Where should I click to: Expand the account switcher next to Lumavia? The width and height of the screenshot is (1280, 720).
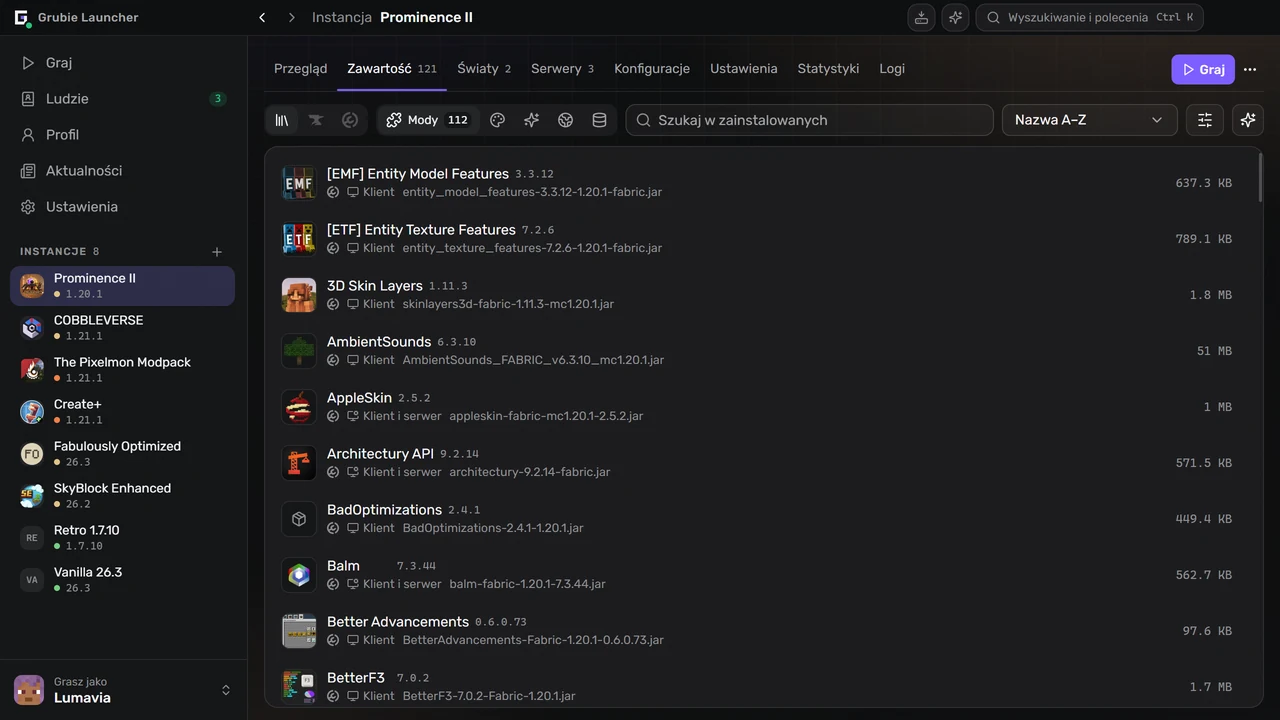tap(226, 690)
